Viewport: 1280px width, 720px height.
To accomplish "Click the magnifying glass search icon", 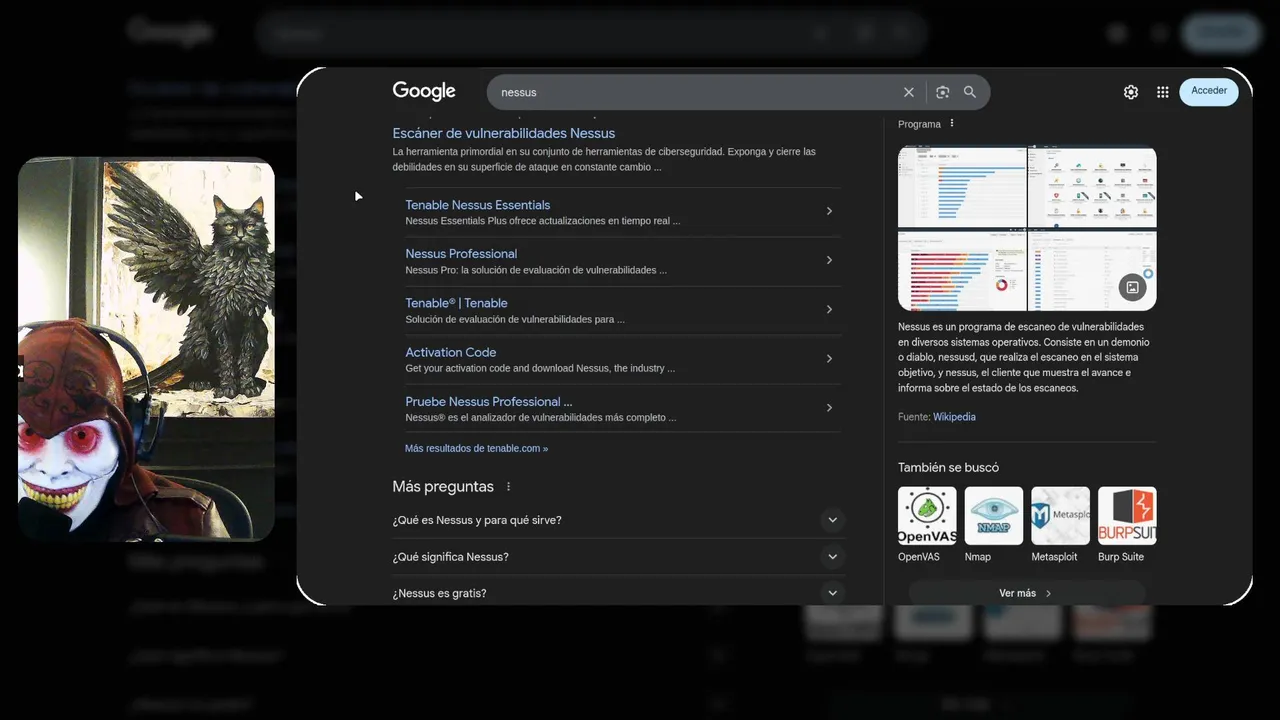I will [970, 92].
